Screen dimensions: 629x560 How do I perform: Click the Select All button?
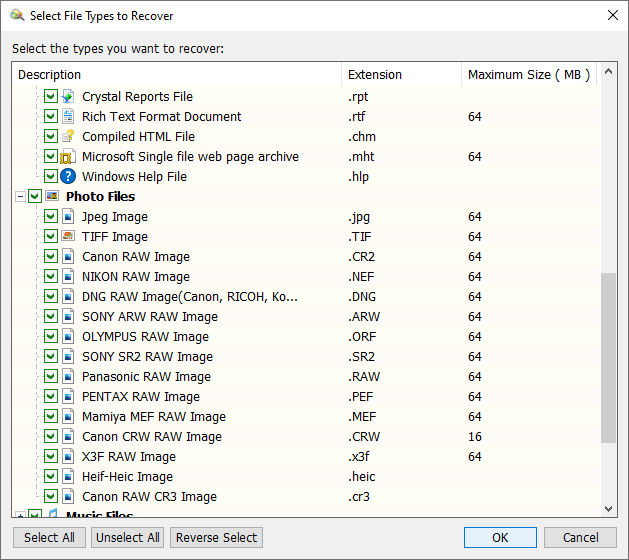click(x=49, y=538)
